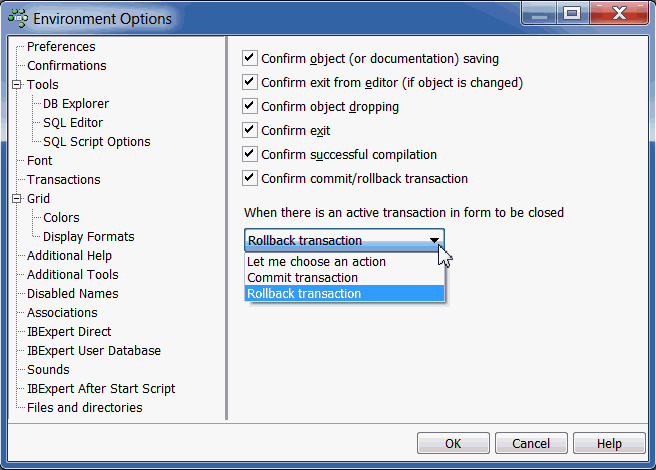Go to Display Formats under Grid
The height and width of the screenshot is (470, 656).
point(89,236)
